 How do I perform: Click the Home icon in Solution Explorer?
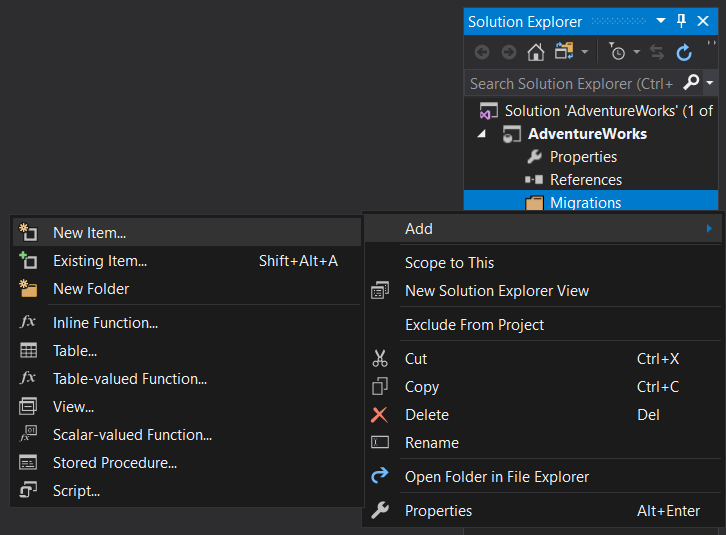pos(536,52)
